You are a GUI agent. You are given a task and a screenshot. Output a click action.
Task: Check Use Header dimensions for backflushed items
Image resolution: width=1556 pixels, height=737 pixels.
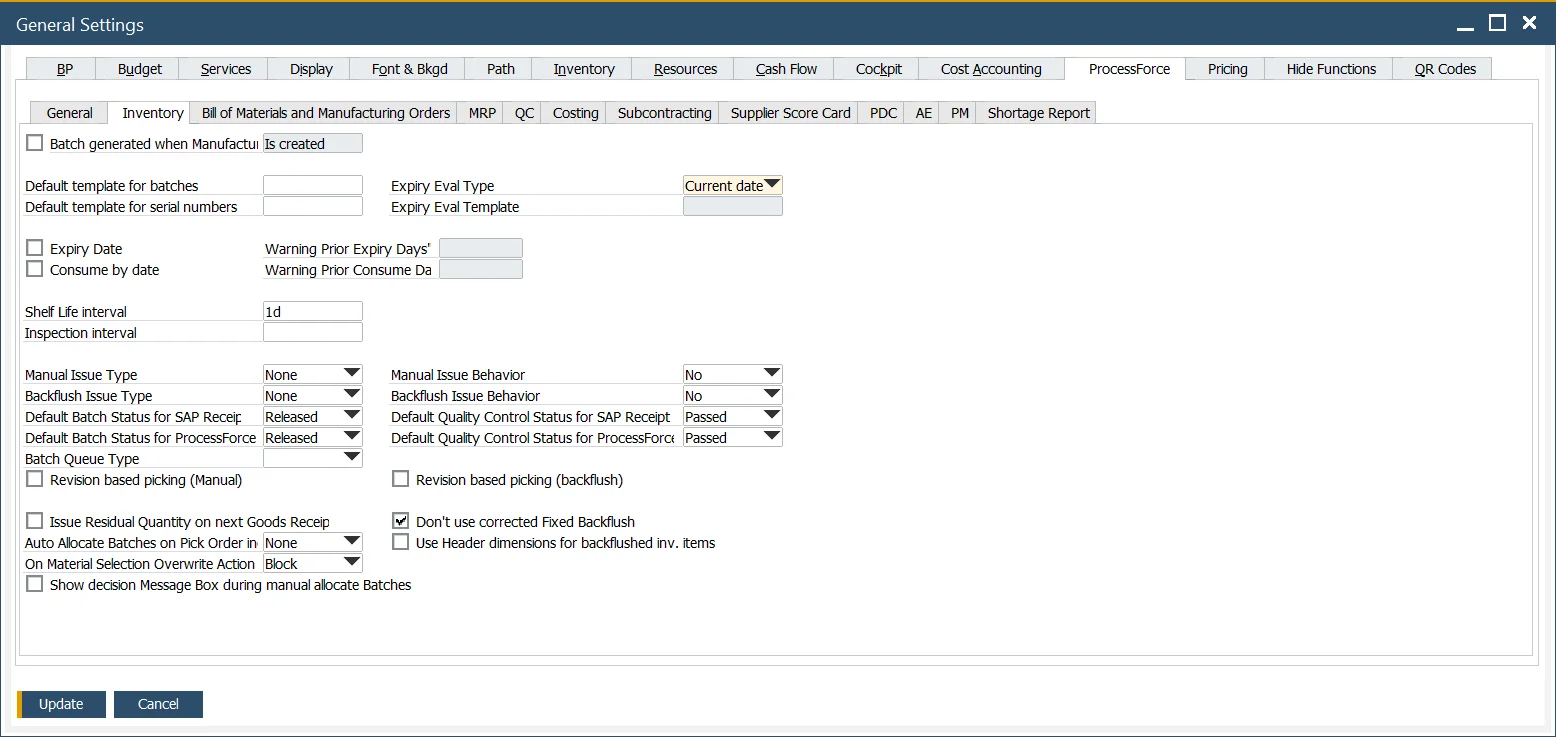401,542
